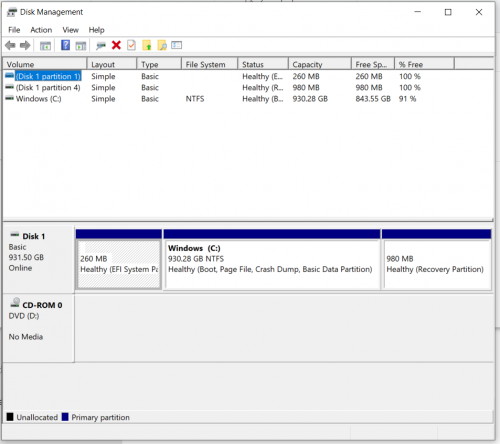
Task: Sort by the Capacity column header
Action: (320, 64)
